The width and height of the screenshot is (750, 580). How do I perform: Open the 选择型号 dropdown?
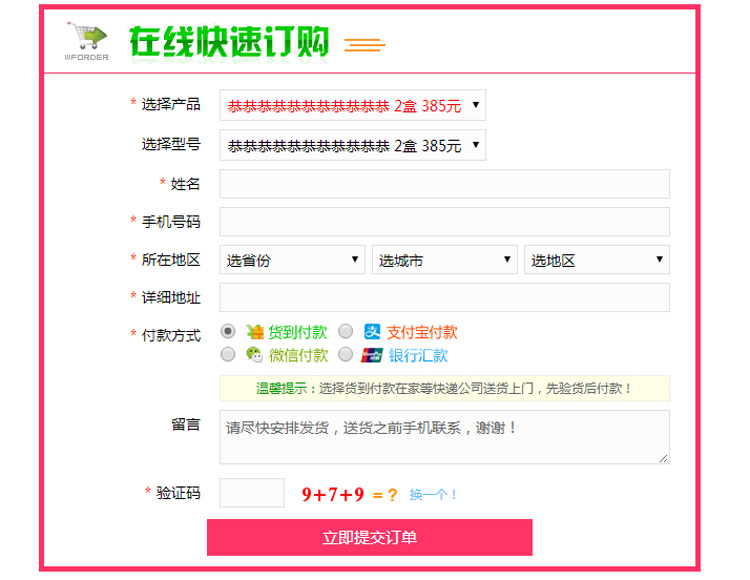(353, 145)
